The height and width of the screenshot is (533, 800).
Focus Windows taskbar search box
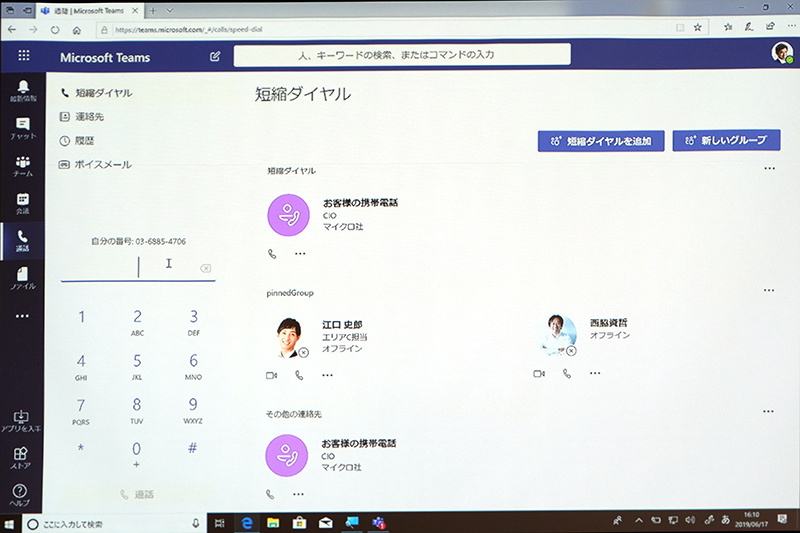point(113,524)
